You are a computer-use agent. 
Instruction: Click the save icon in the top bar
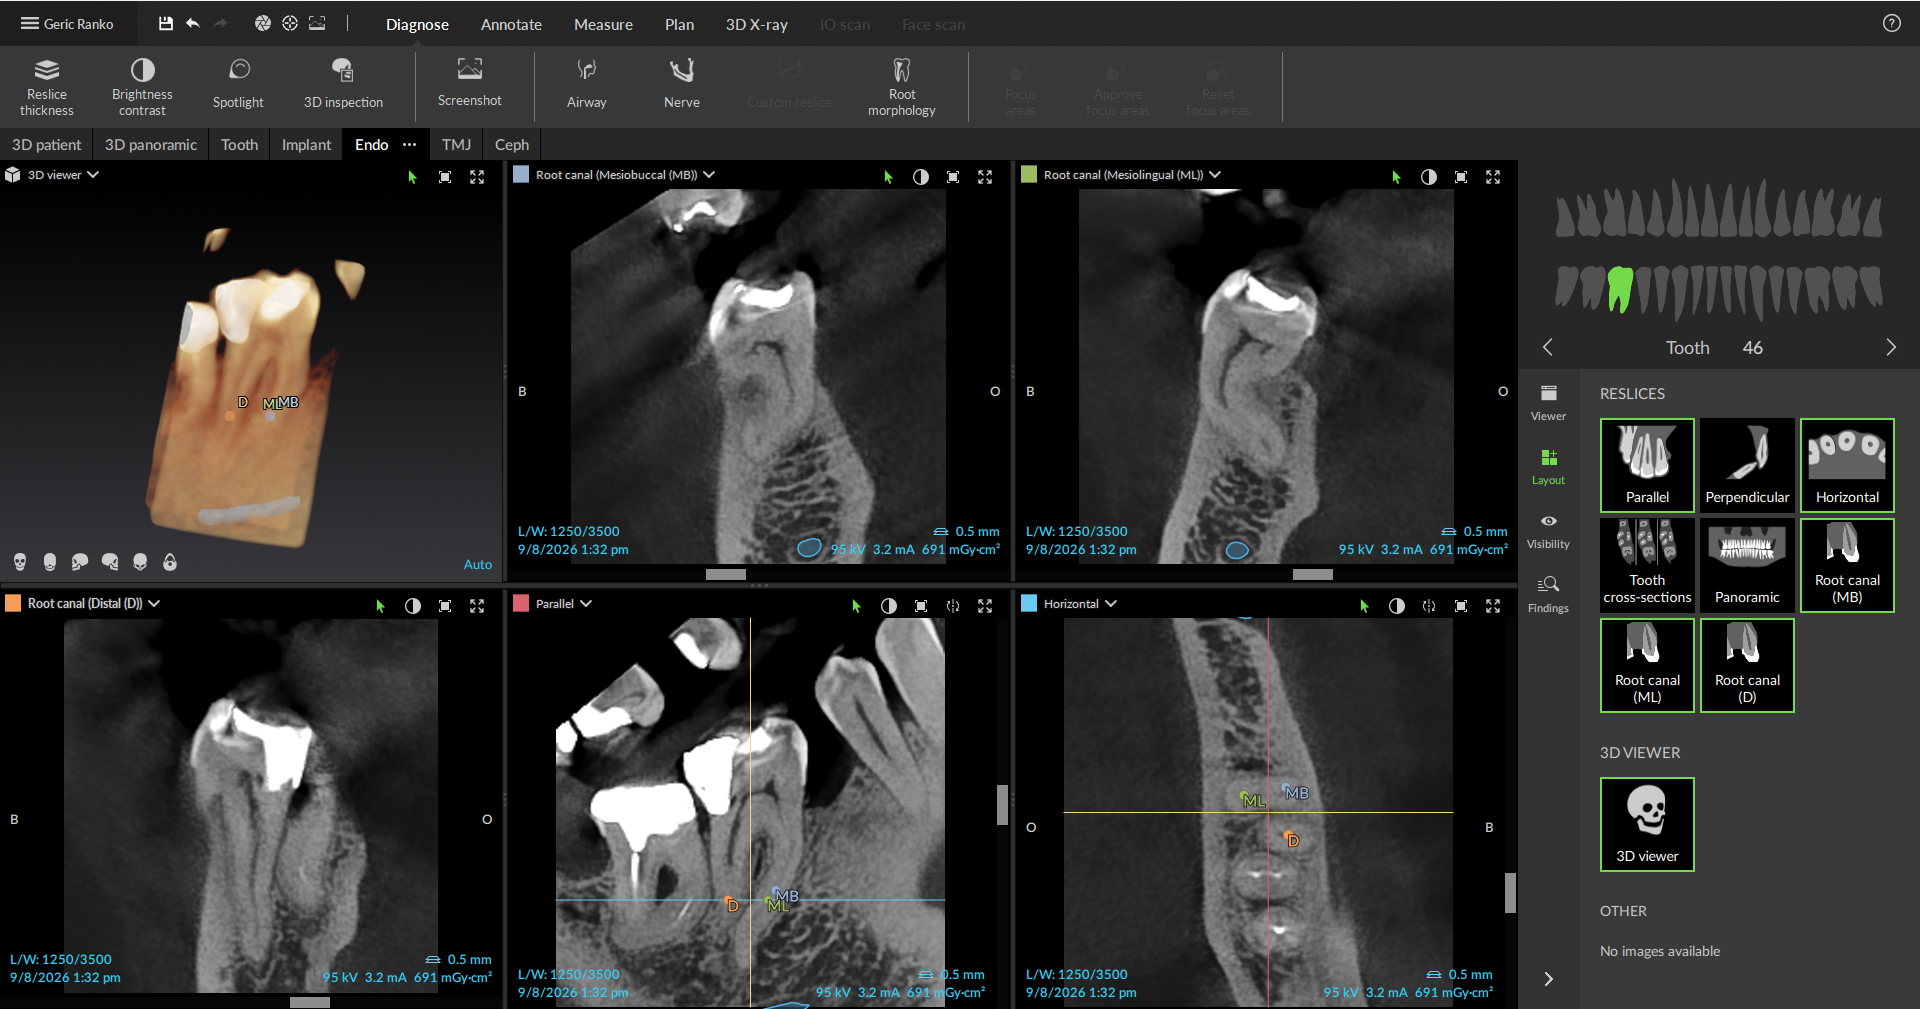166,23
